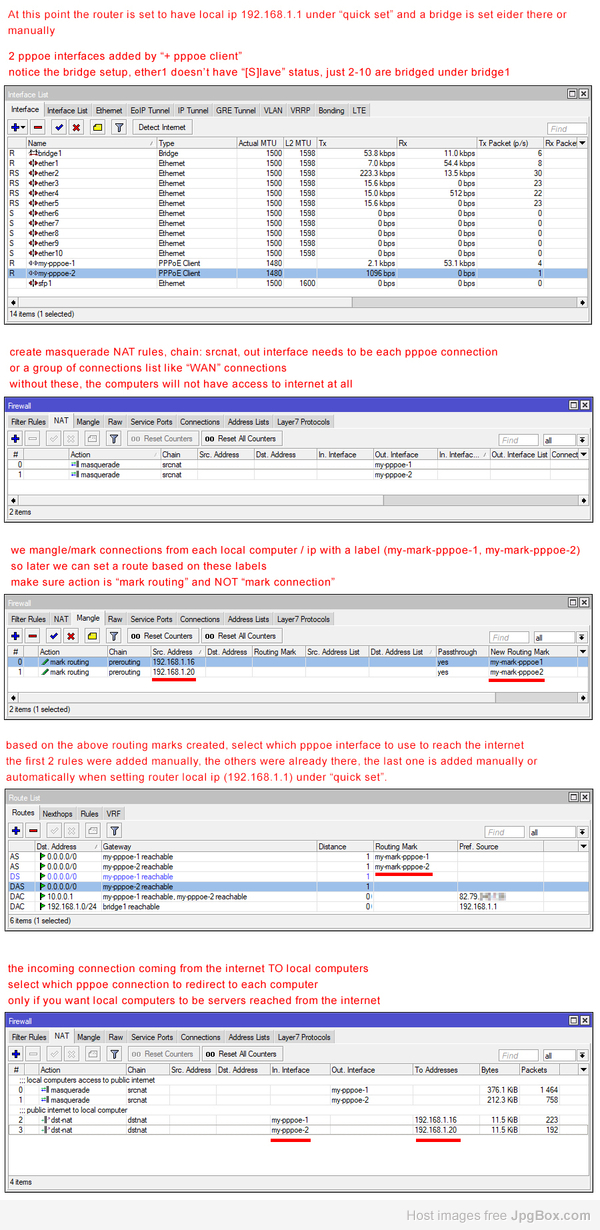This screenshot has height=1230, width=600.
Task: Click the funnel Filter icon in the two-rule NAT Firewall window
Action: (115, 438)
